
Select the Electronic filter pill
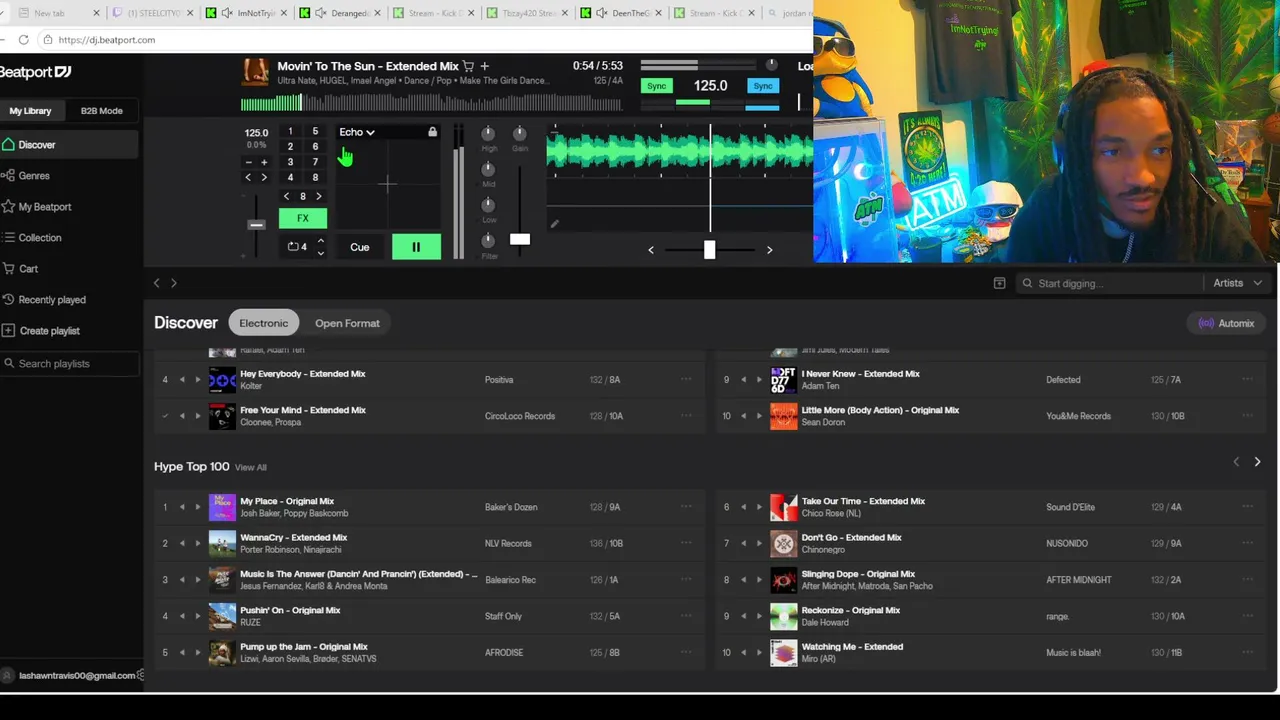click(263, 323)
